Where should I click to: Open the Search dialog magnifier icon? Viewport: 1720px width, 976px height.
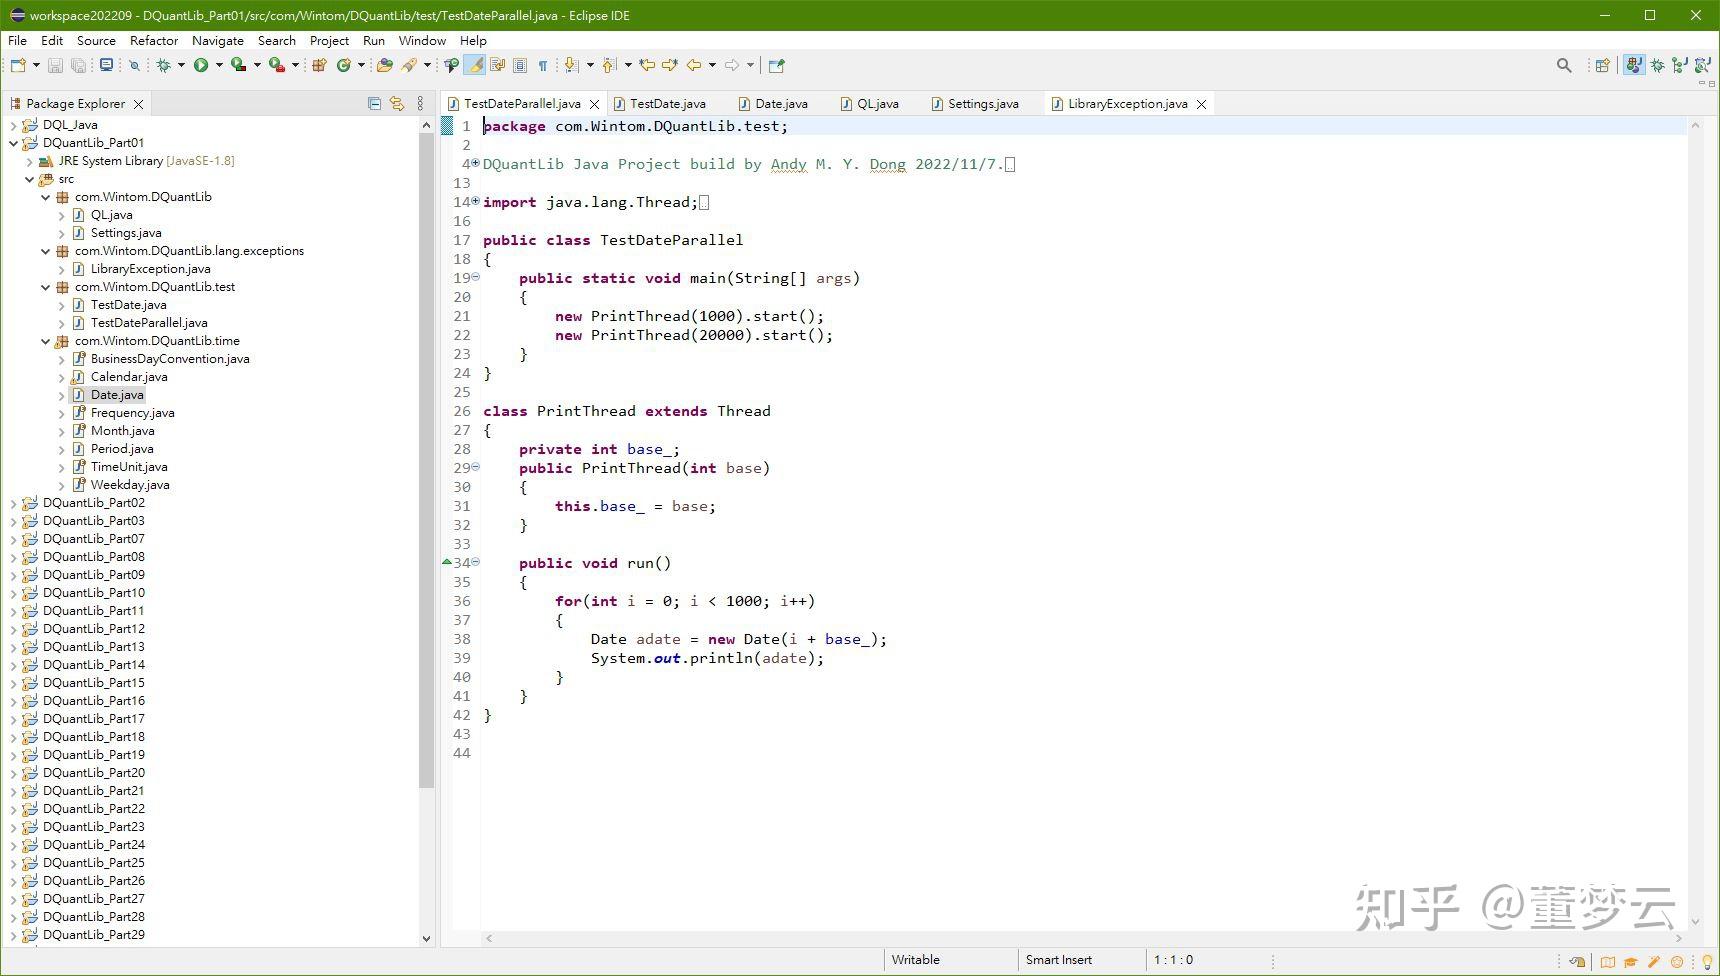pos(1563,65)
